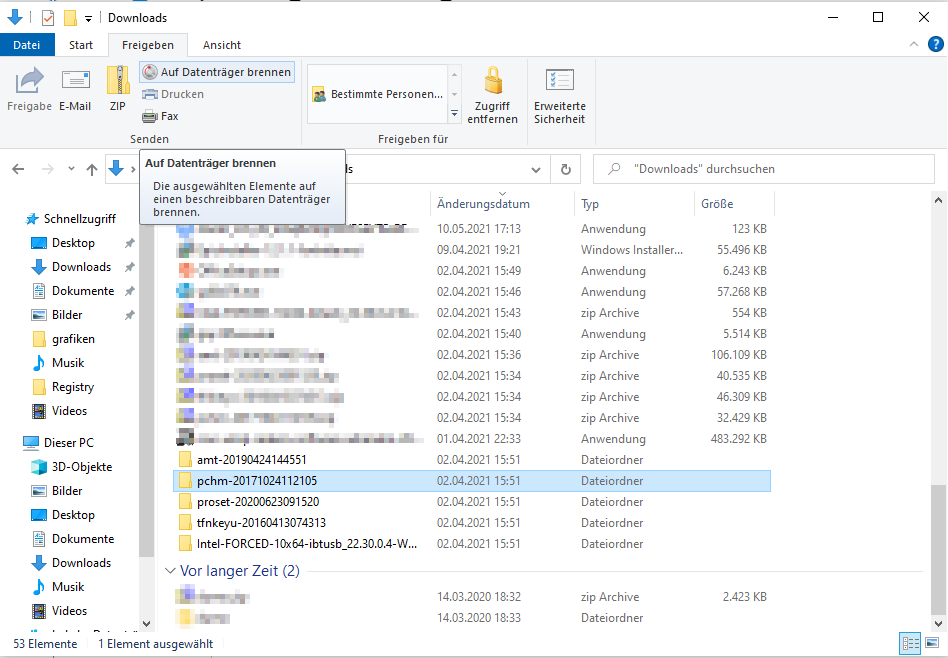Select the Freigeben ribbon tab

tap(148, 45)
